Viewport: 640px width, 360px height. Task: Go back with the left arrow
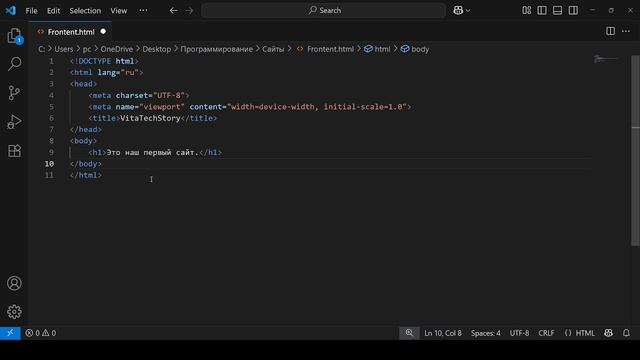[x=173, y=11]
